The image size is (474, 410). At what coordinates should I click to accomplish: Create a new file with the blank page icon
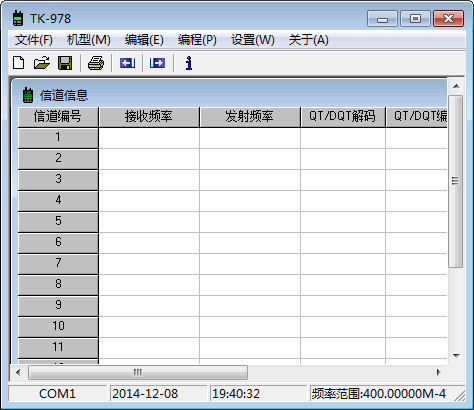pyautogui.click(x=19, y=63)
